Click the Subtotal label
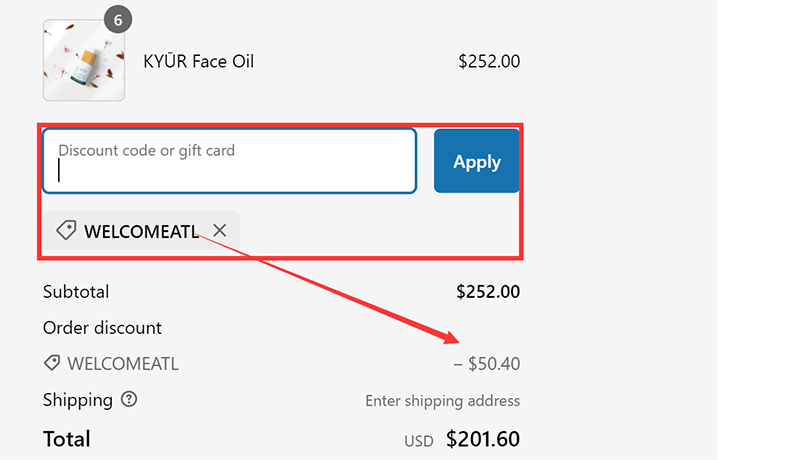The image size is (800, 460). (76, 292)
